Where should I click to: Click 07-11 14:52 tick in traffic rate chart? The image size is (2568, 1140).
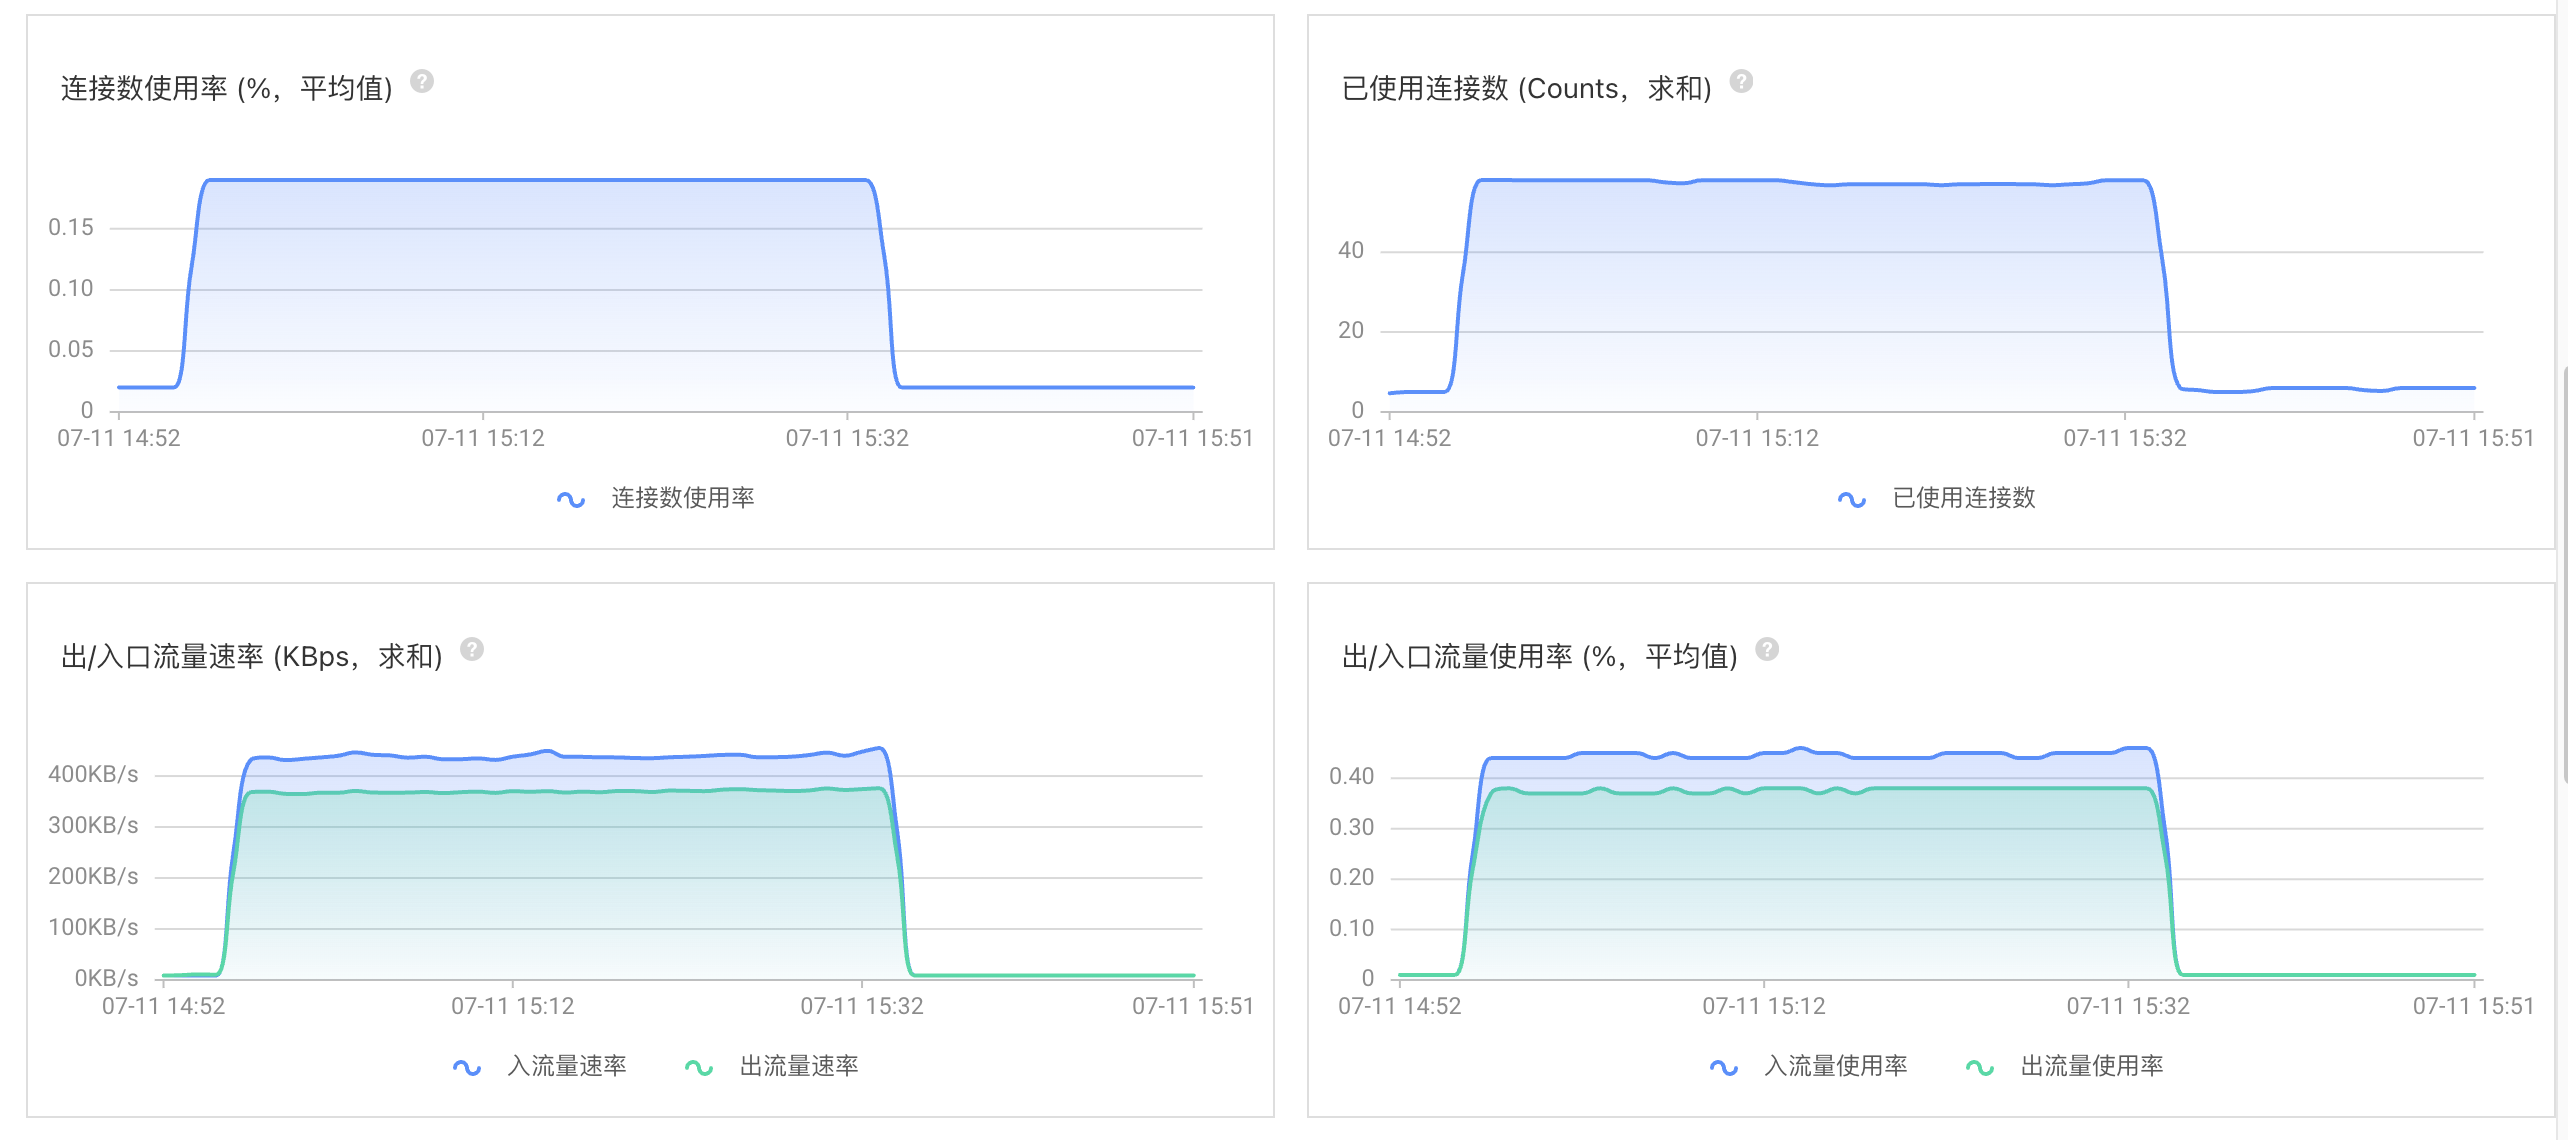click(164, 1006)
